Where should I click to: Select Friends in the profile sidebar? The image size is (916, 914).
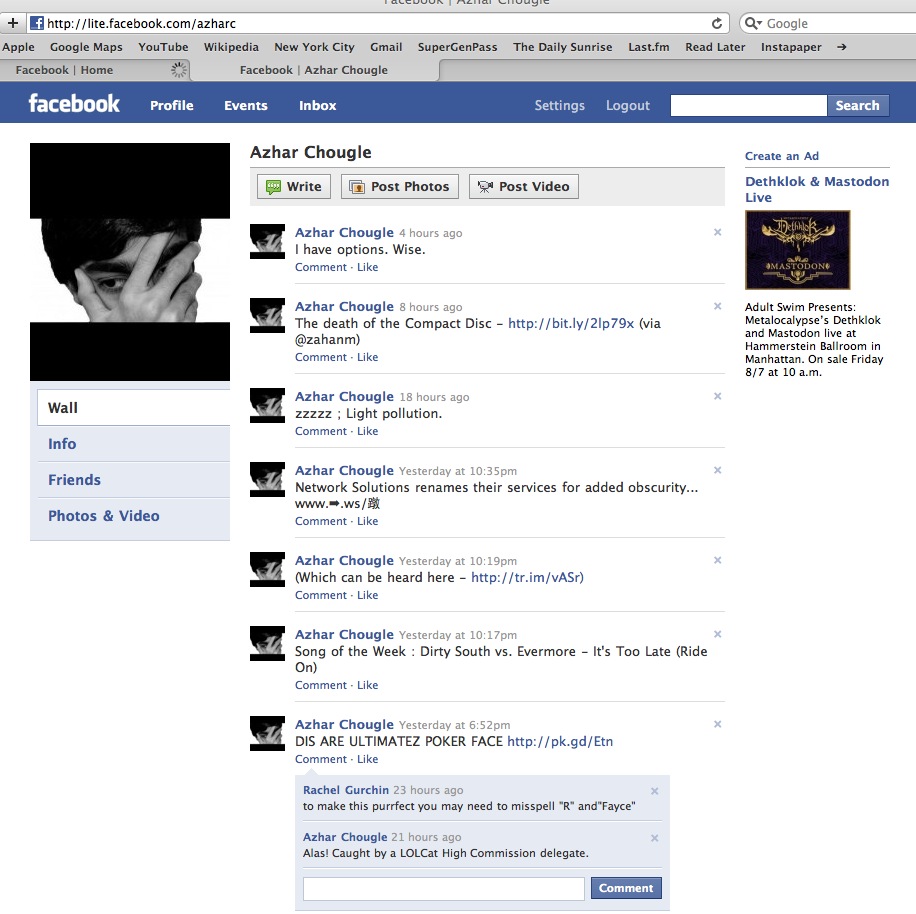coord(74,480)
